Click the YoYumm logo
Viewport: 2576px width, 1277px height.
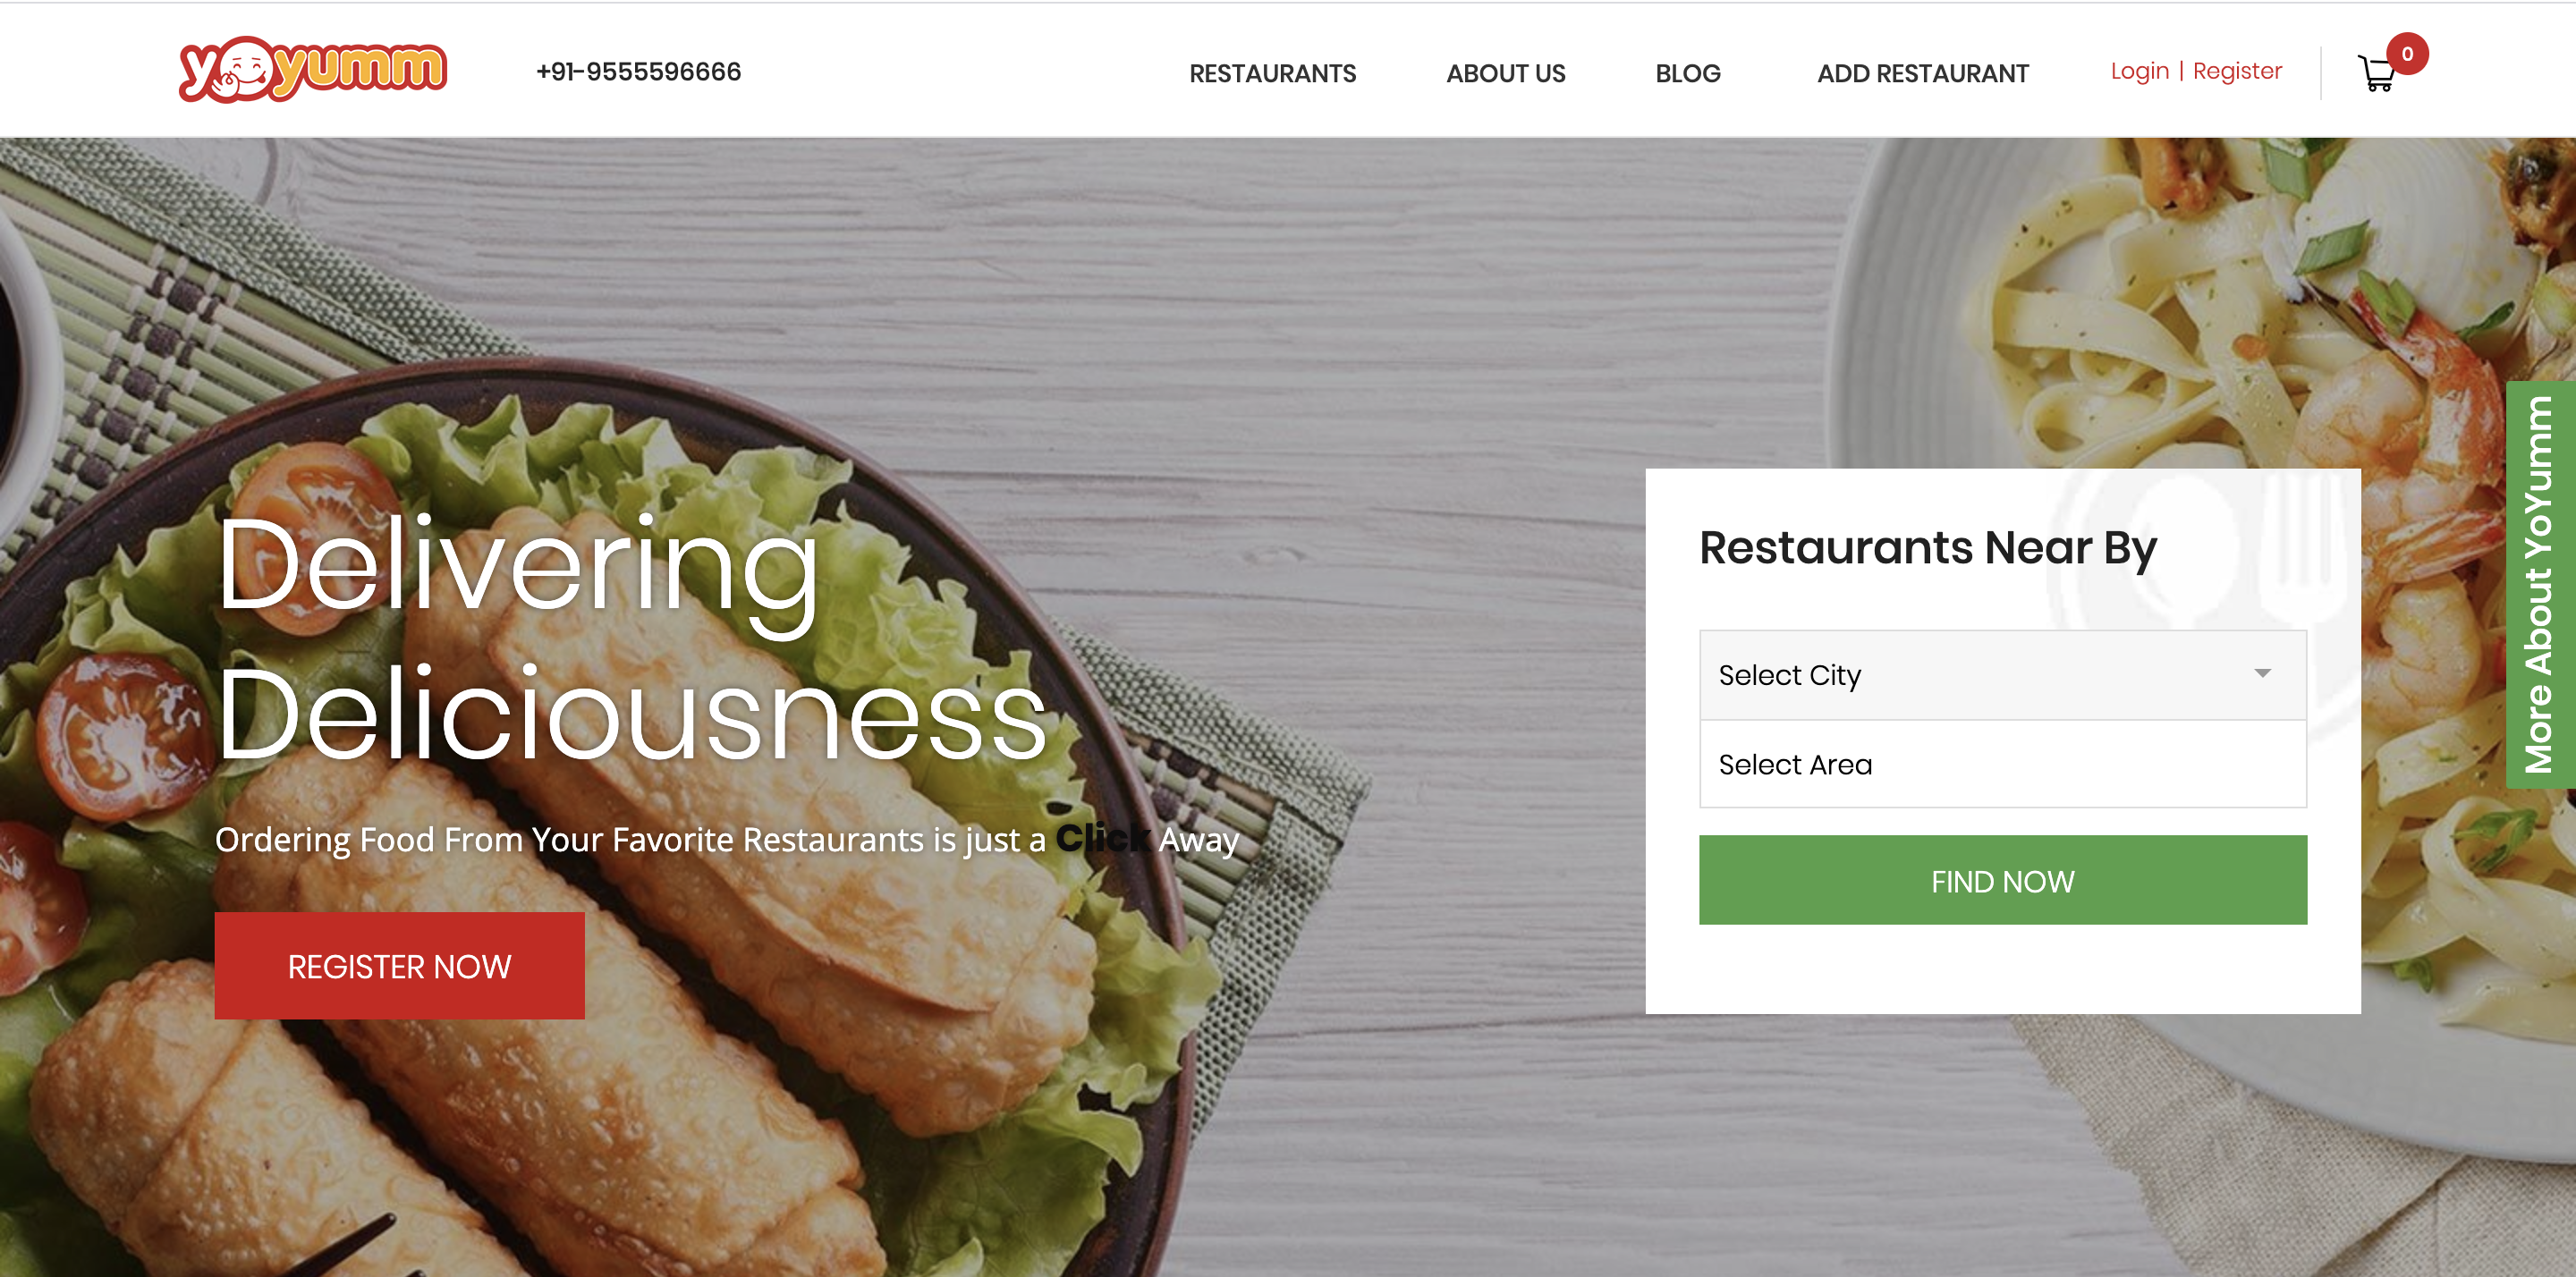[x=312, y=69]
